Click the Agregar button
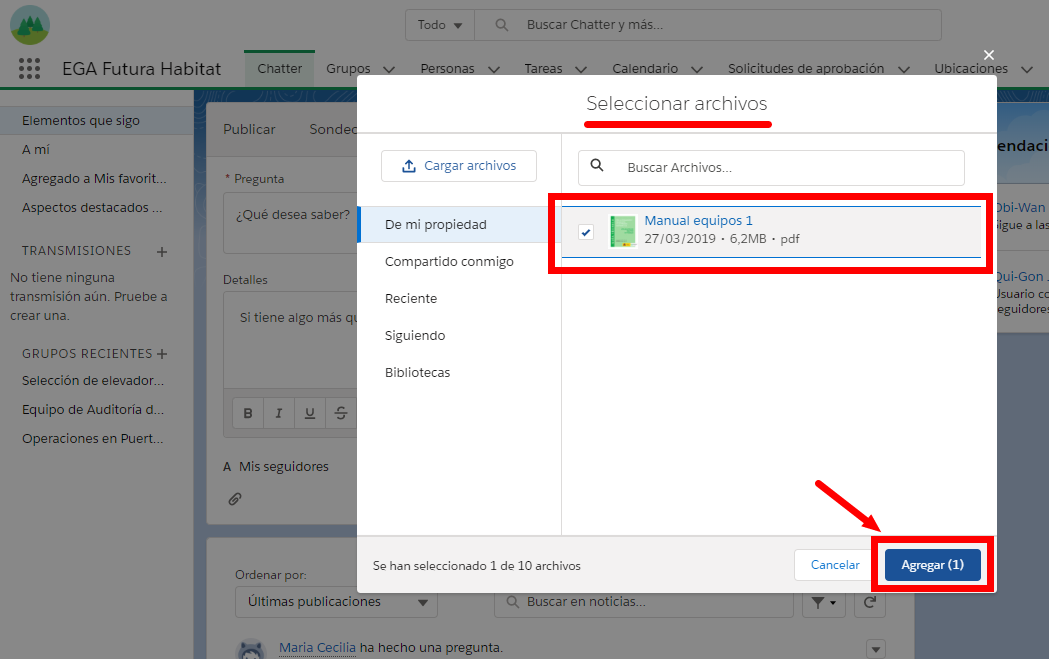This screenshot has width=1049, height=659. click(931, 564)
